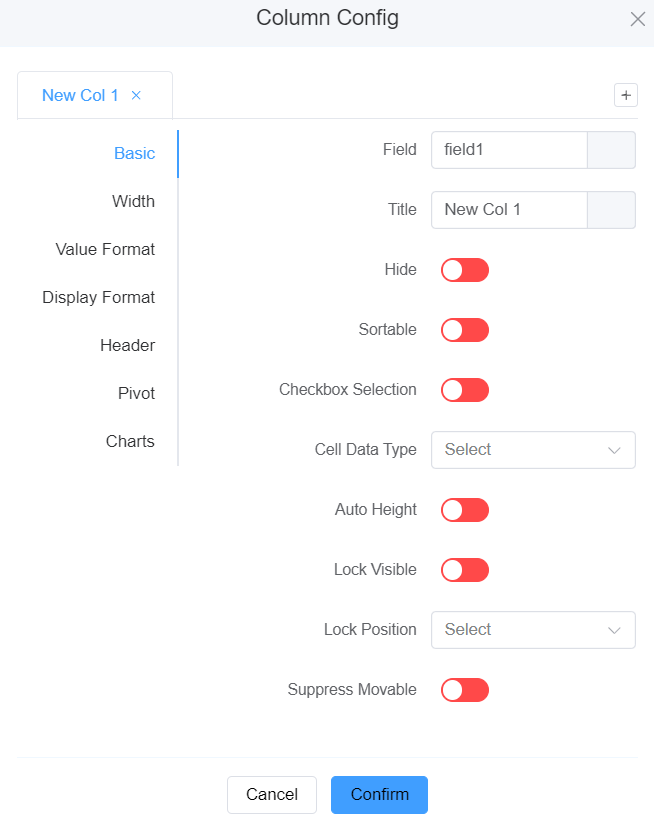Enable Suppress Movable switch
654x828 pixels.
(464, 690)
